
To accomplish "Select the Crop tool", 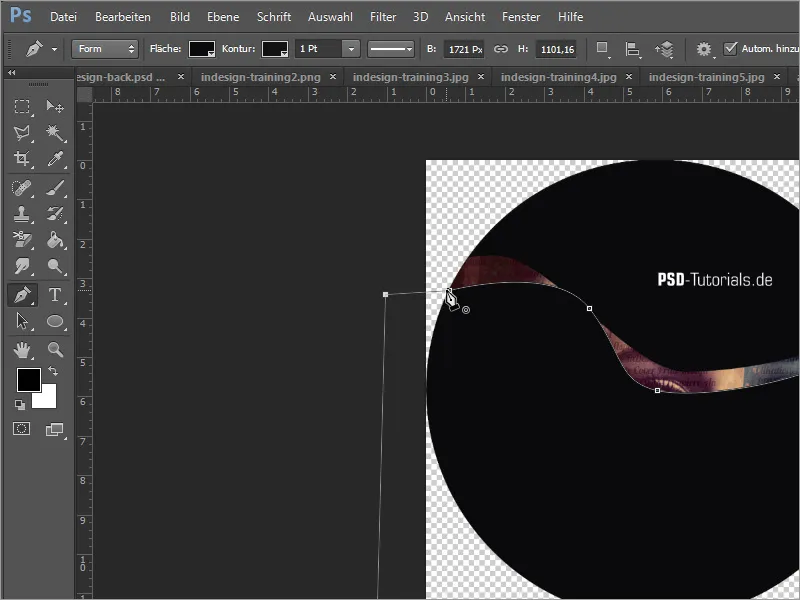I will coord(21,159).
